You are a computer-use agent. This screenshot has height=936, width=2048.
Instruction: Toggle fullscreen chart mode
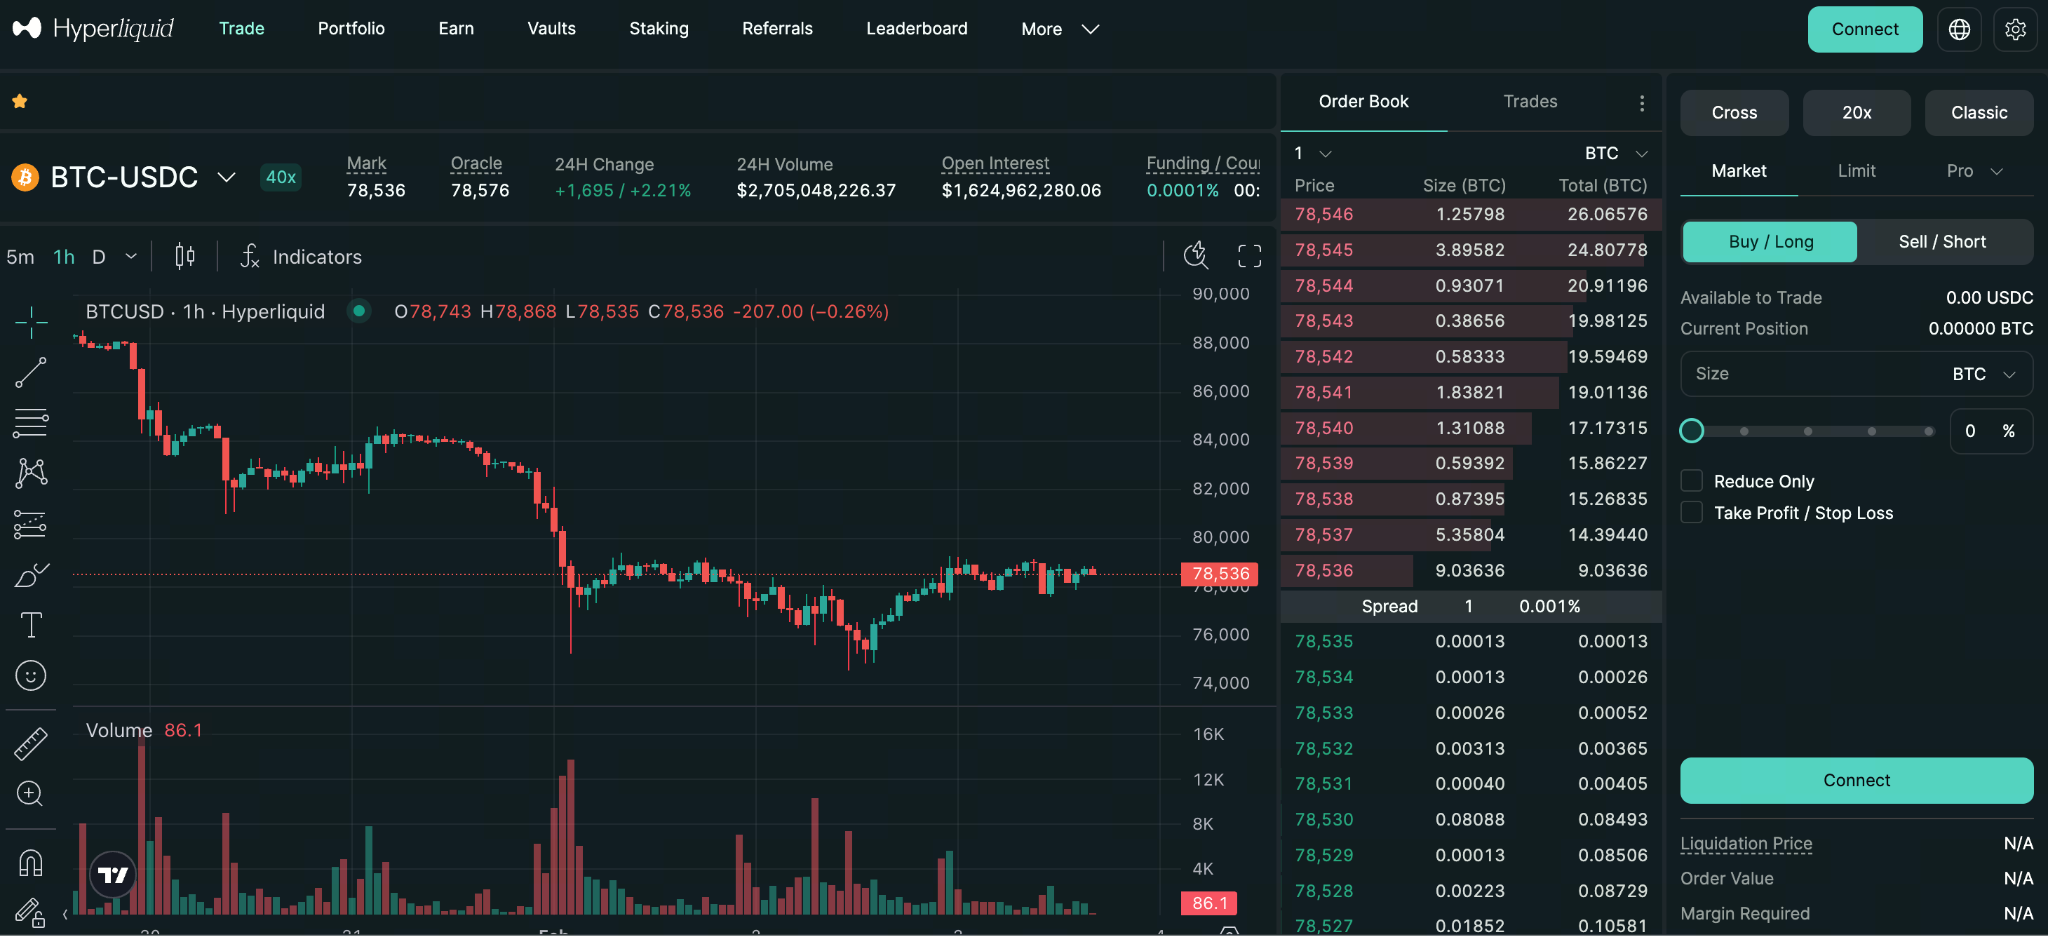pyautogui.click(x=1249, y=256)
